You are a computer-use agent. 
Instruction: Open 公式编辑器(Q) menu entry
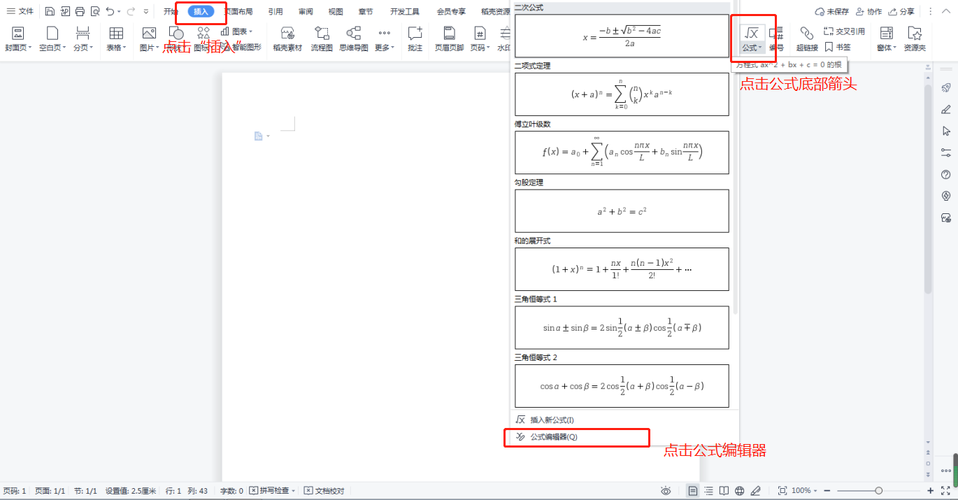(624, 437)
